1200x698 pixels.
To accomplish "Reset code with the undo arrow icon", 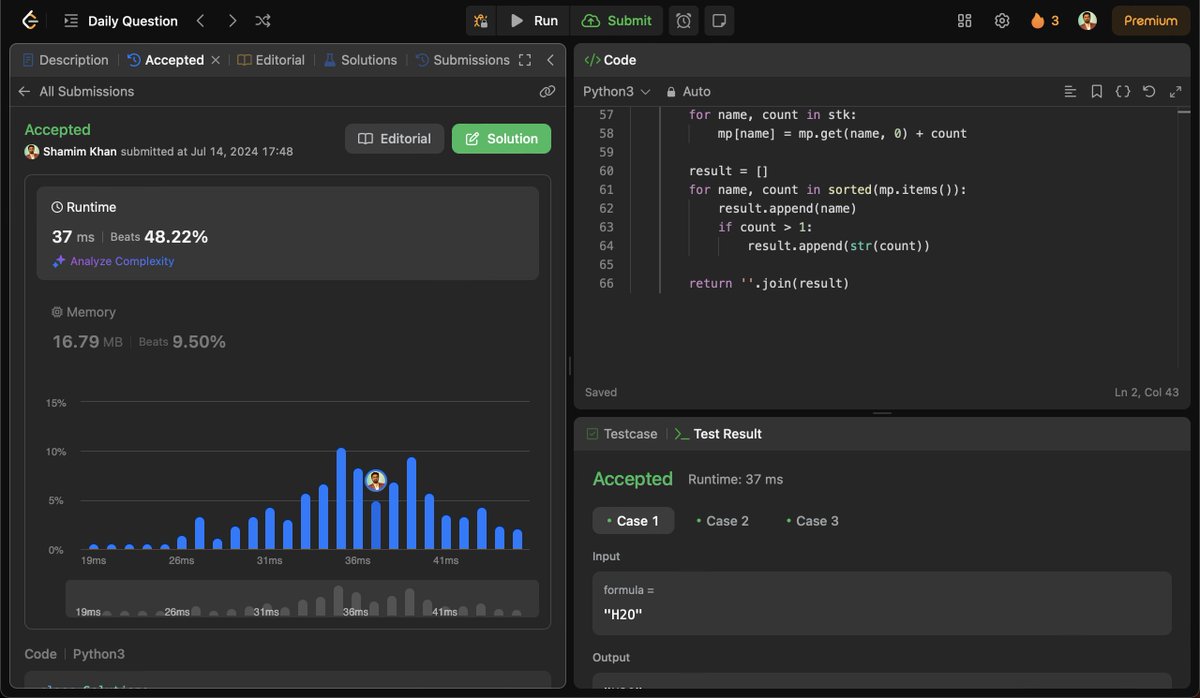I will 1149,91.
